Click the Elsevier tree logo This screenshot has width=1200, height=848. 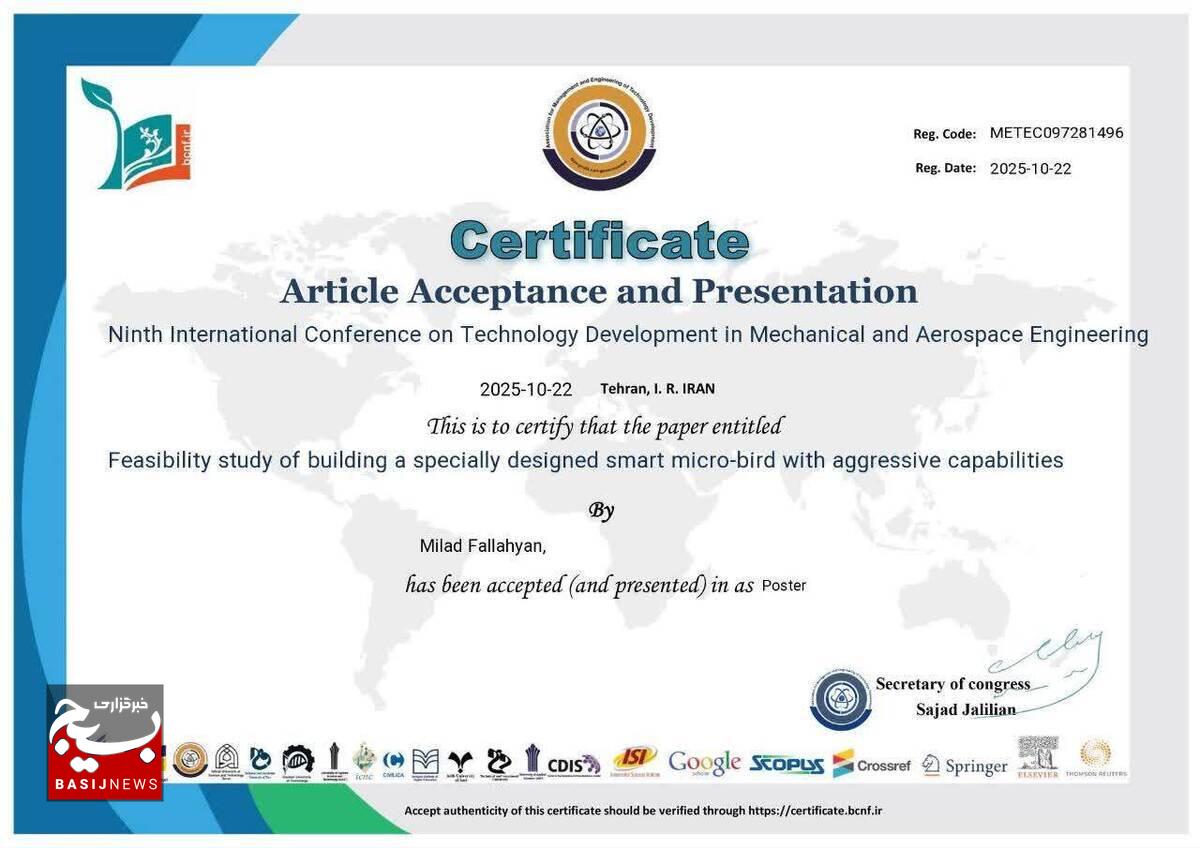(1038, 758)
